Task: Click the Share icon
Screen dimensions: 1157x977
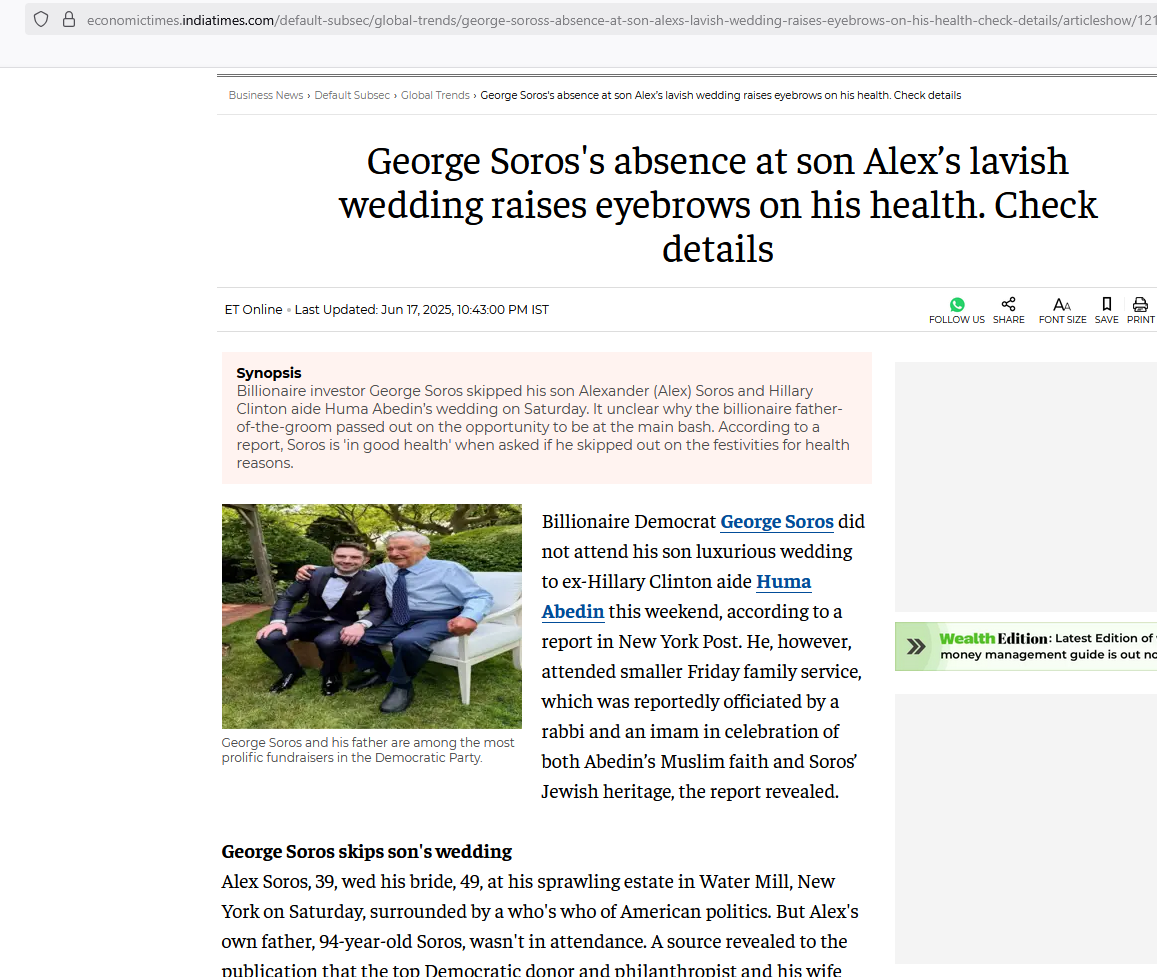Action: point(1009,304)
